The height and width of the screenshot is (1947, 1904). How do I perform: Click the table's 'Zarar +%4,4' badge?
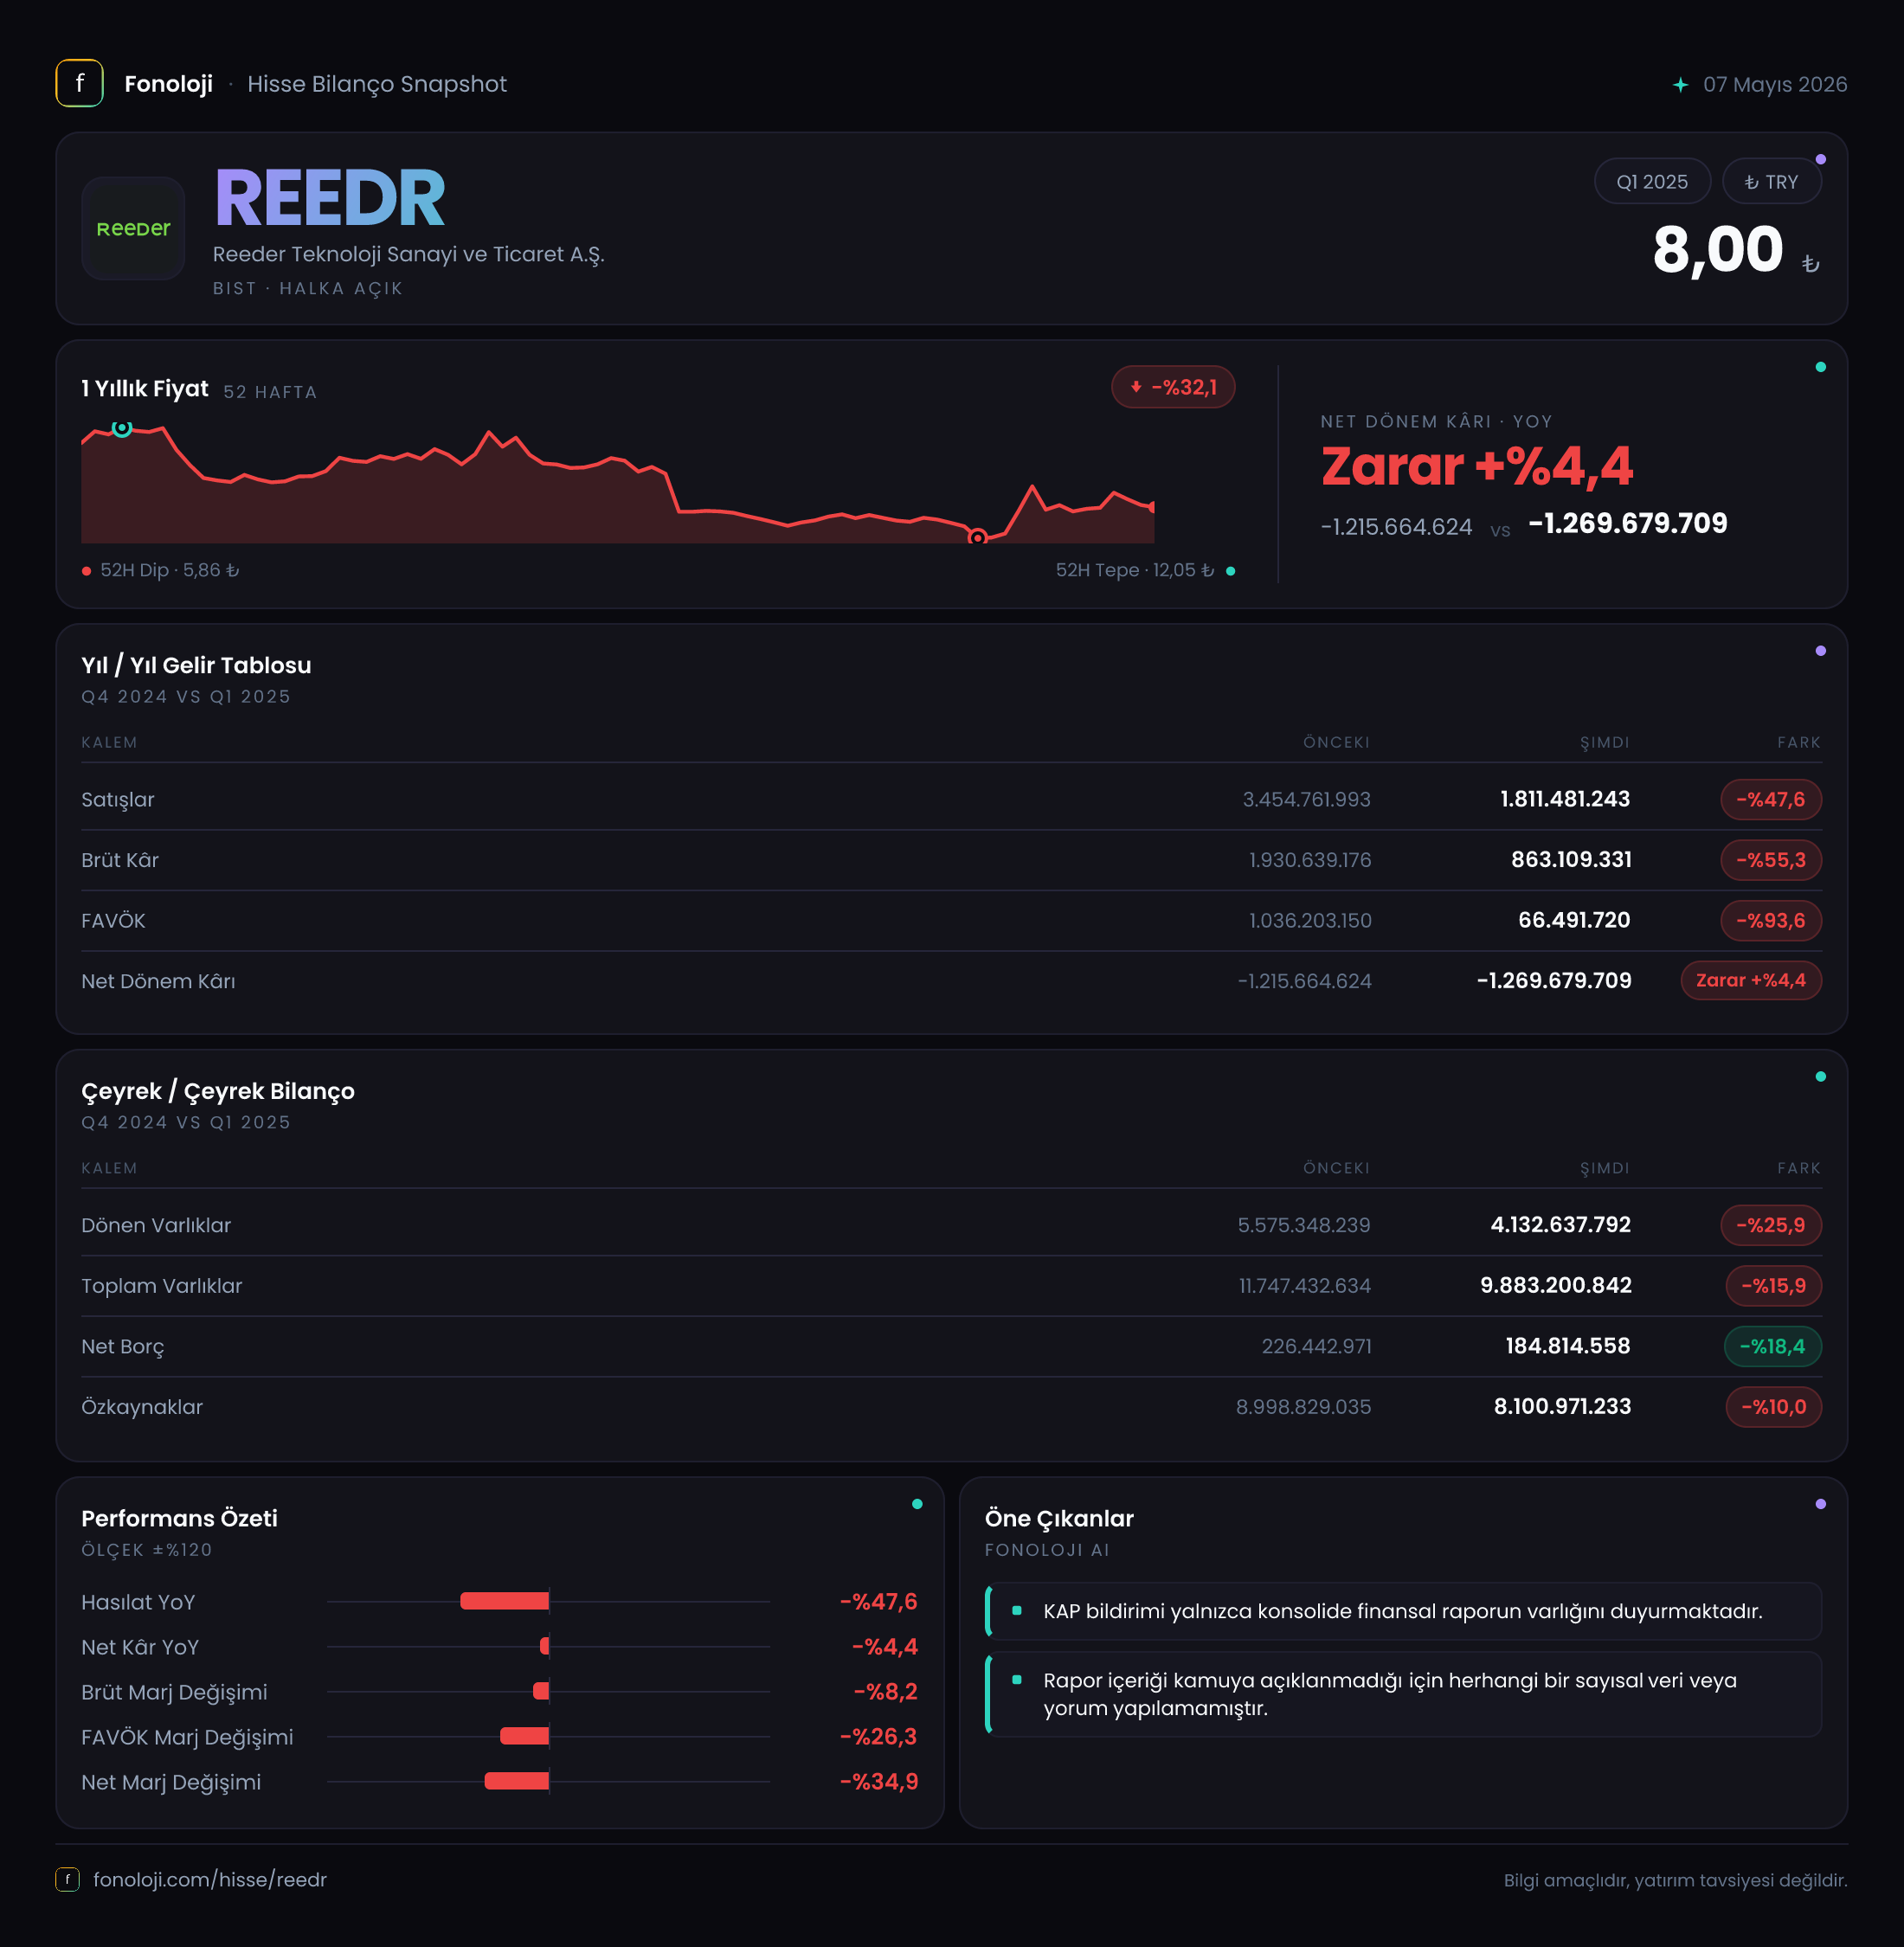[1750, 981]
